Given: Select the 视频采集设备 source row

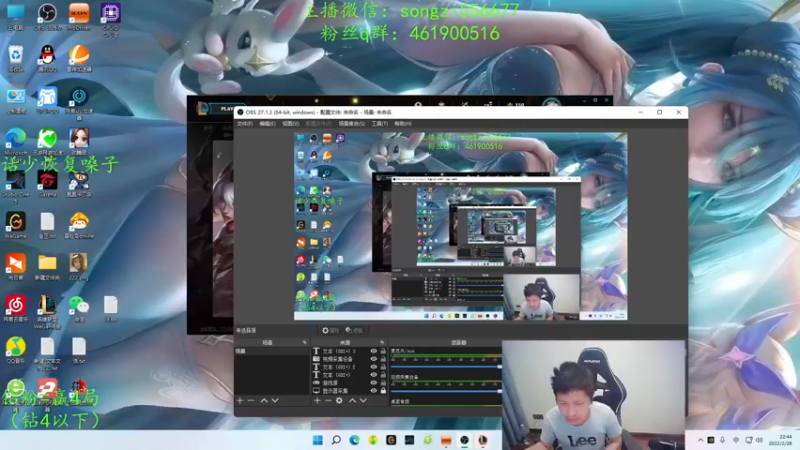Looking at the screenshot, I should point(349,359).
